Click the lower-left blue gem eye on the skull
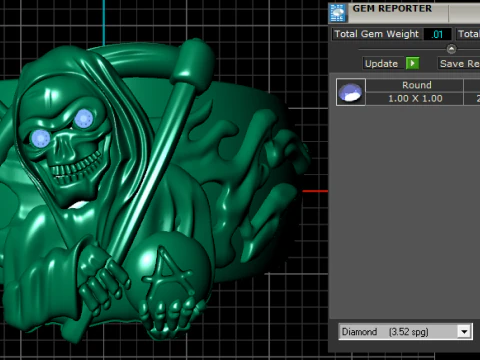The height and width of the screenshot is (360, 480). pos(41,138)
